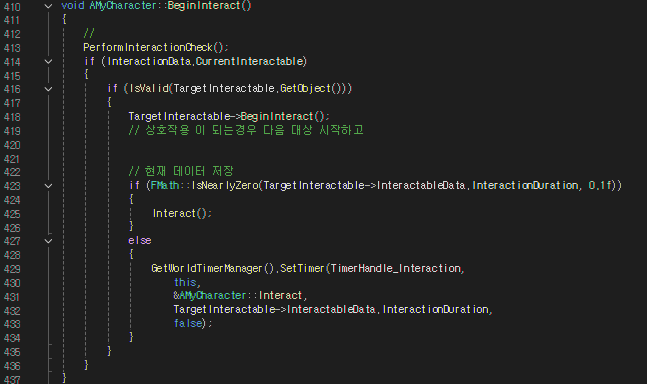The image size is (647, 384).
Task: Click the Korean comment on line 422
Action: [181, 171]
